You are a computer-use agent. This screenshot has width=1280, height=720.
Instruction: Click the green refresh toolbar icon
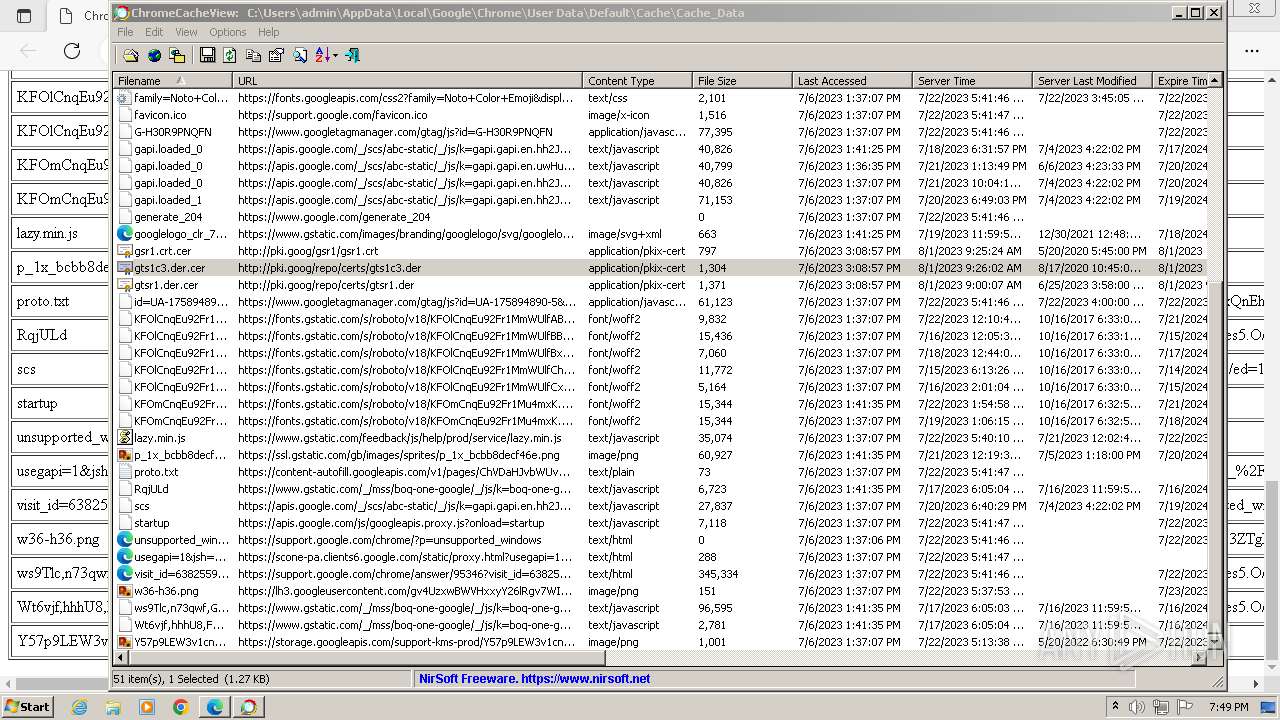point(230,56)
